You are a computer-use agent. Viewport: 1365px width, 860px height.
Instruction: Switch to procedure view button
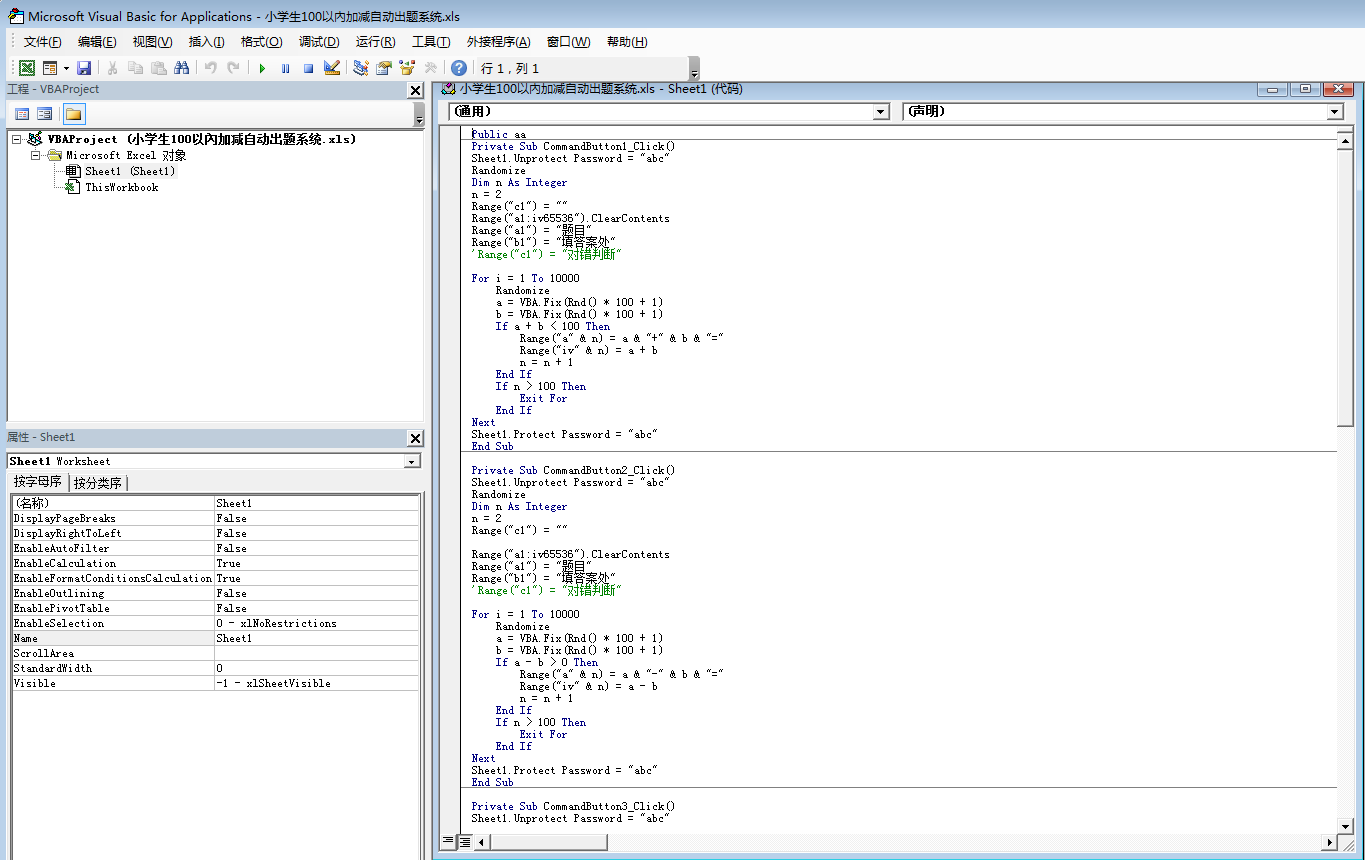(448, 842)
